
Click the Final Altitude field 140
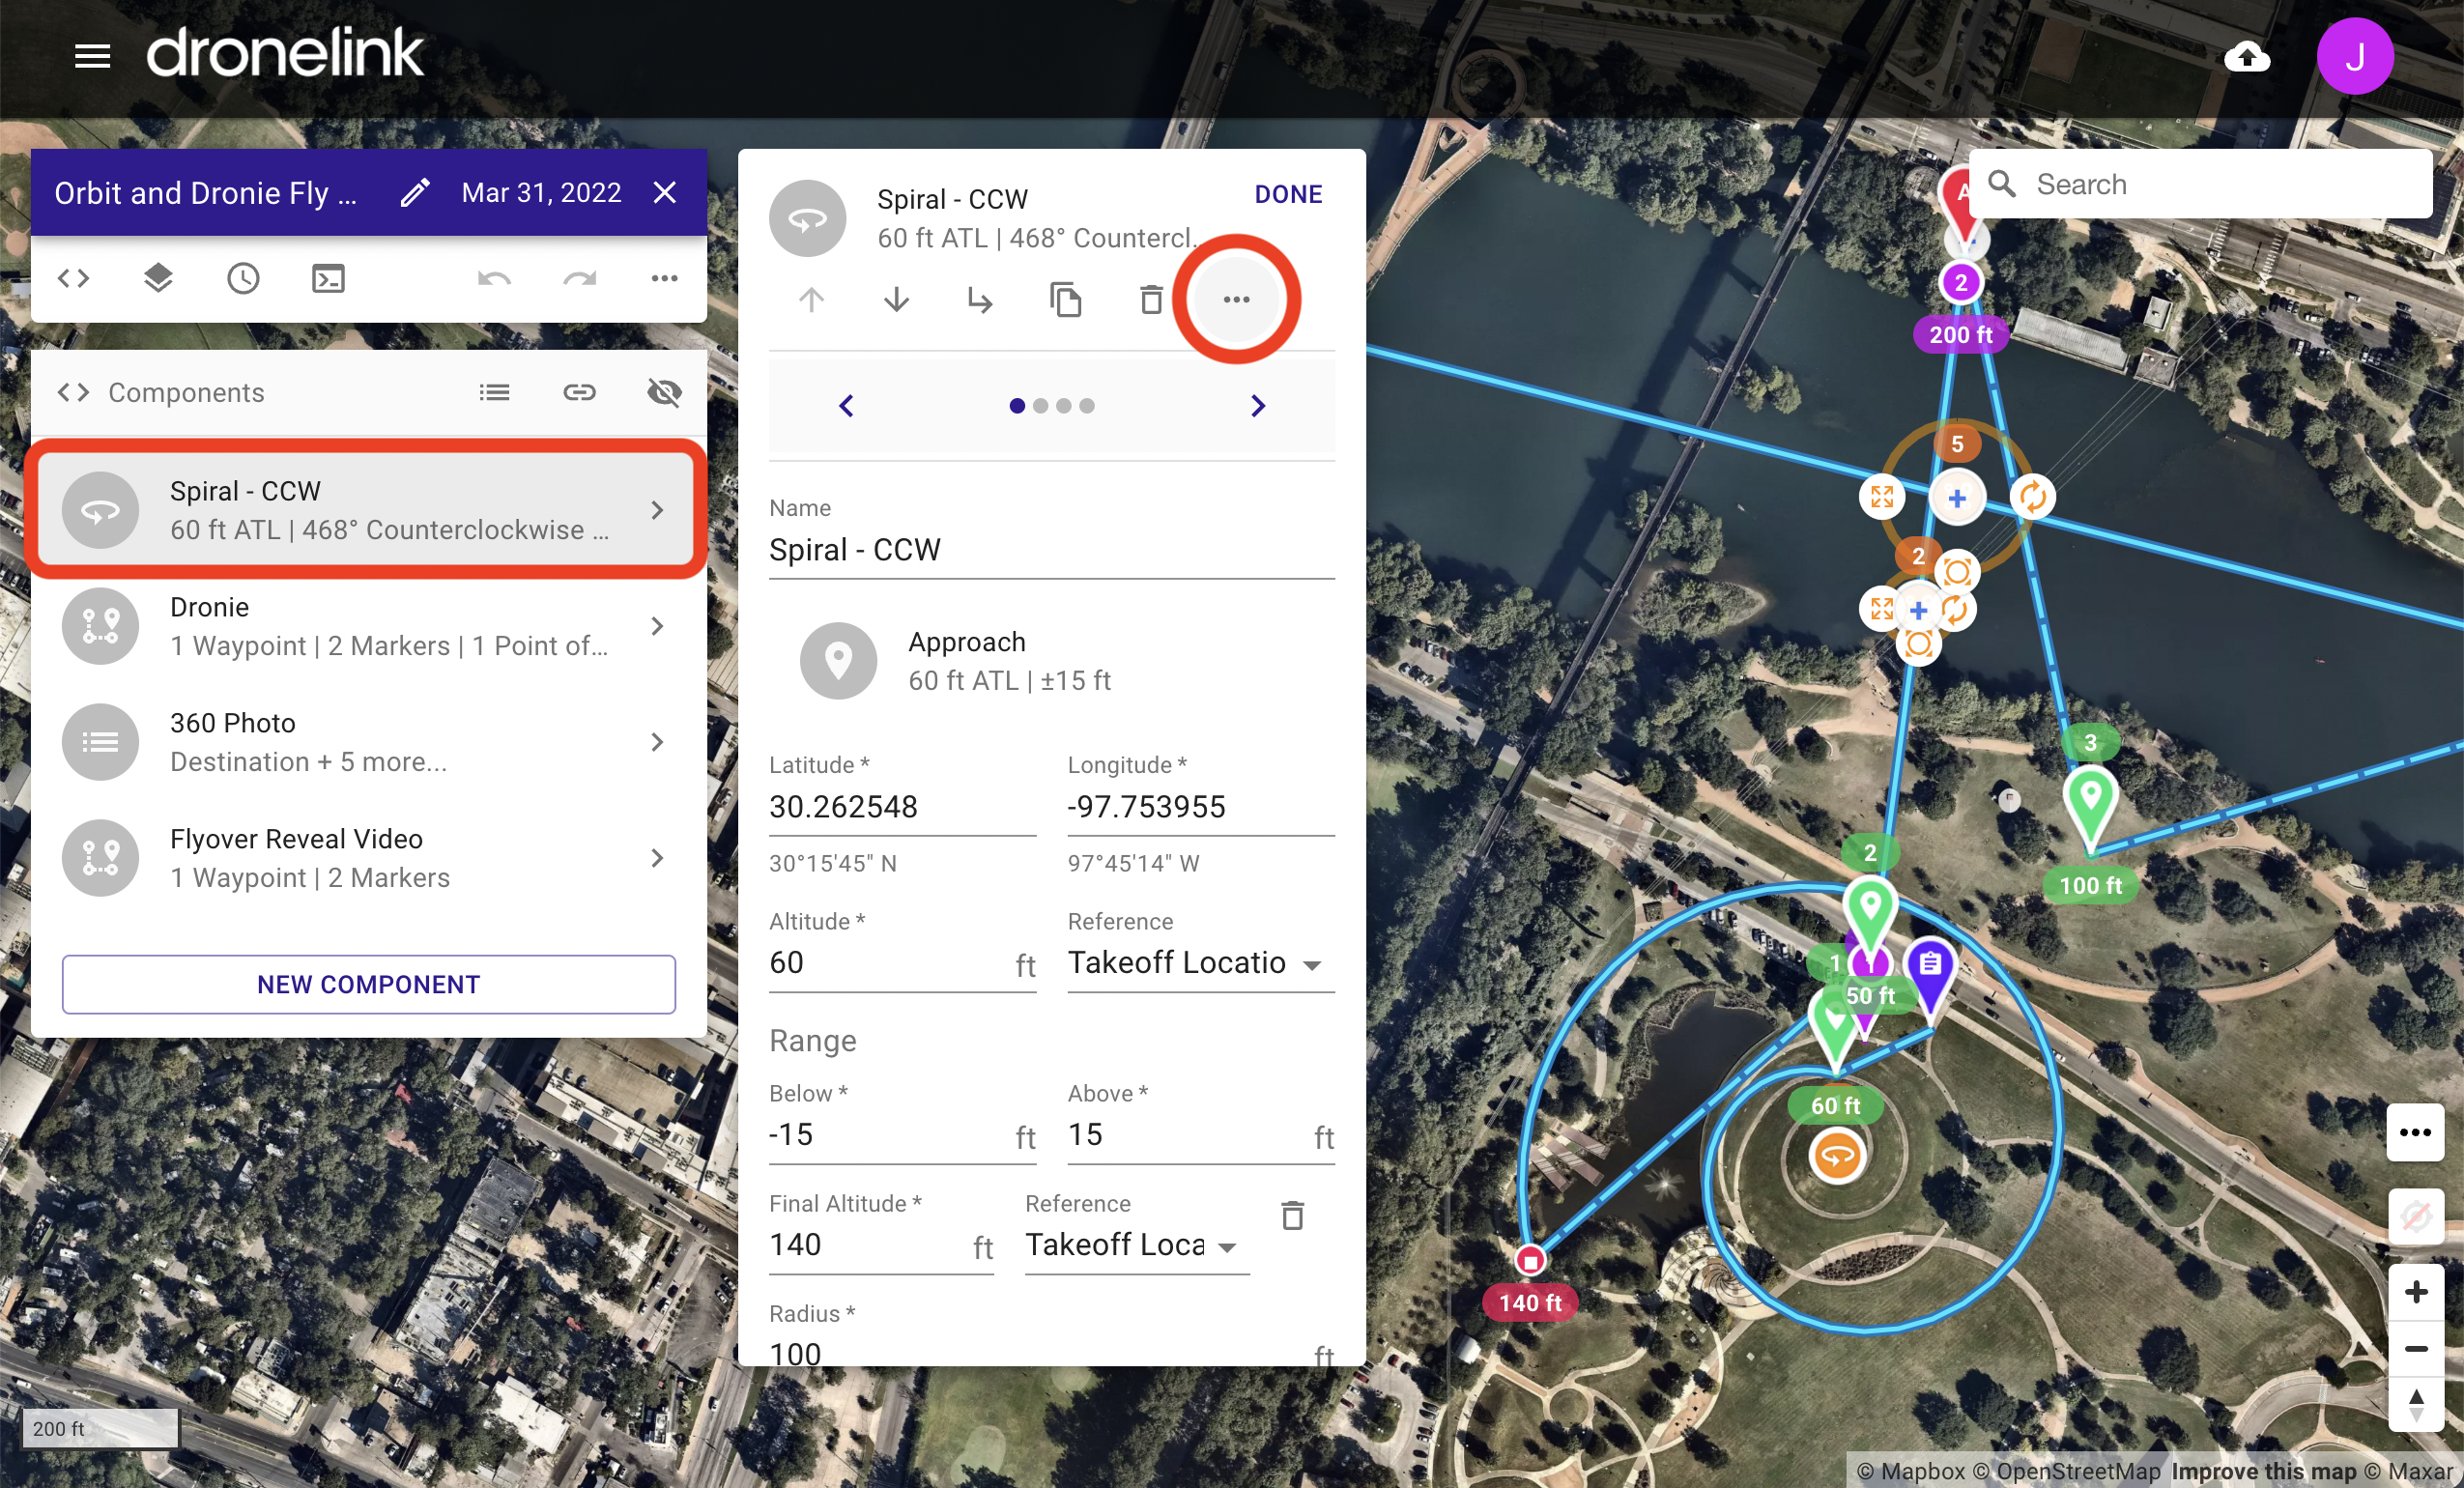(x=880, y=1245)
